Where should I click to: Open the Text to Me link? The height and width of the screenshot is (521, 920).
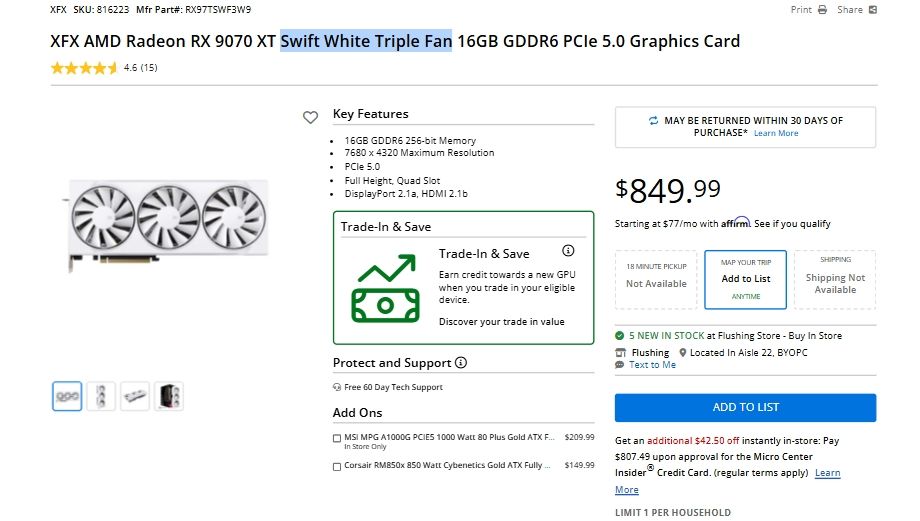(x=652, y=365)
